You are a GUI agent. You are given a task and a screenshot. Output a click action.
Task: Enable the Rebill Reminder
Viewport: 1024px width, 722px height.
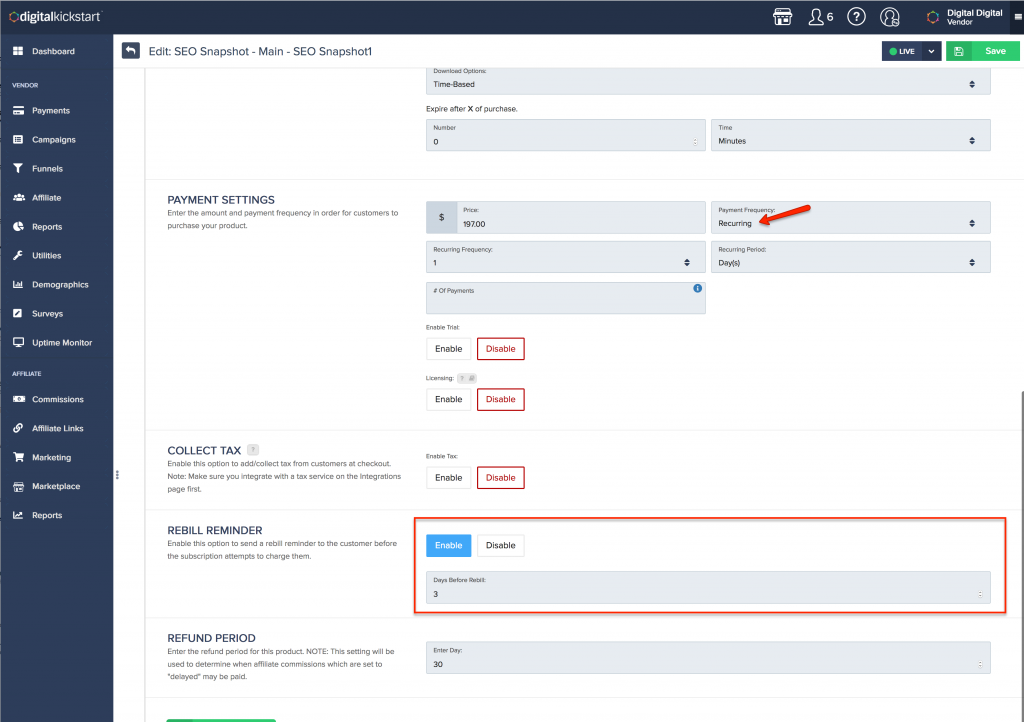coord(449,546)
